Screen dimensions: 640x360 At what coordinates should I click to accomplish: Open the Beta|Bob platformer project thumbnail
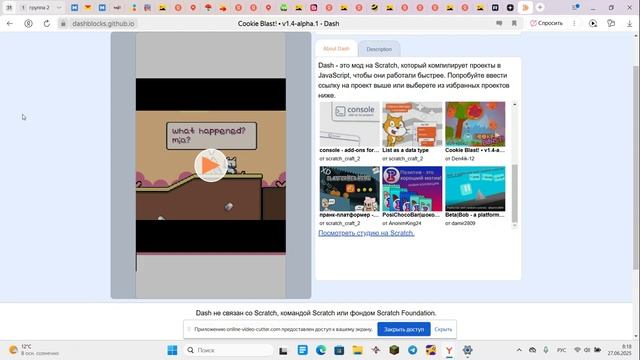coord(475,189)
